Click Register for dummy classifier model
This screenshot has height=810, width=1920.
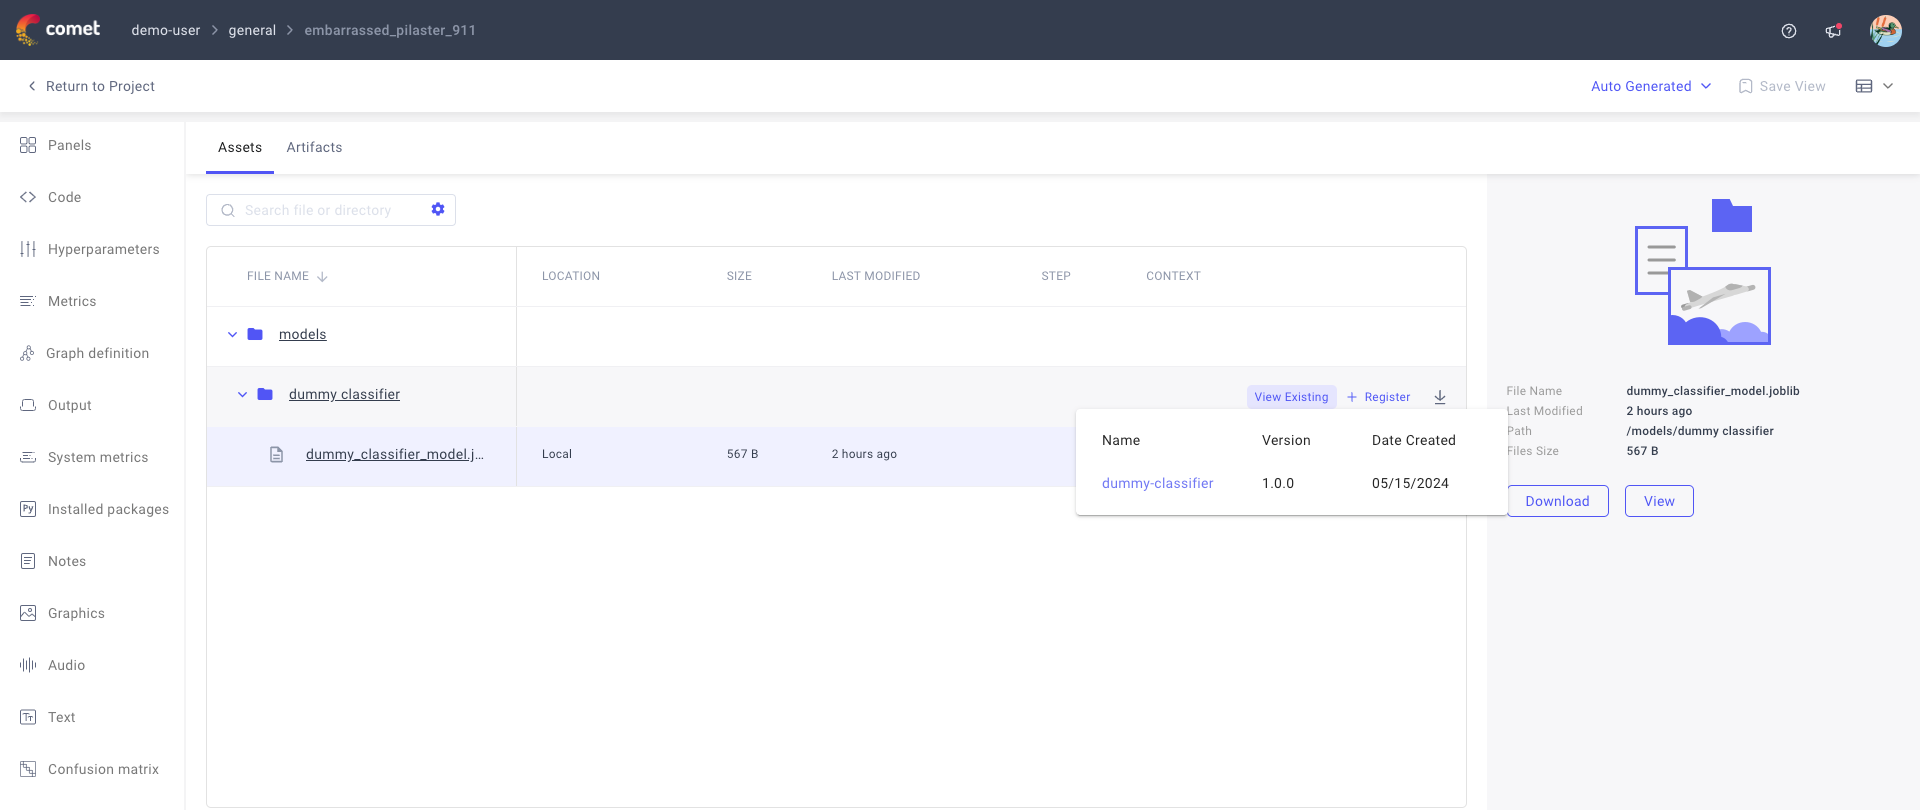pyautogui.click(x=1379, y=397)
